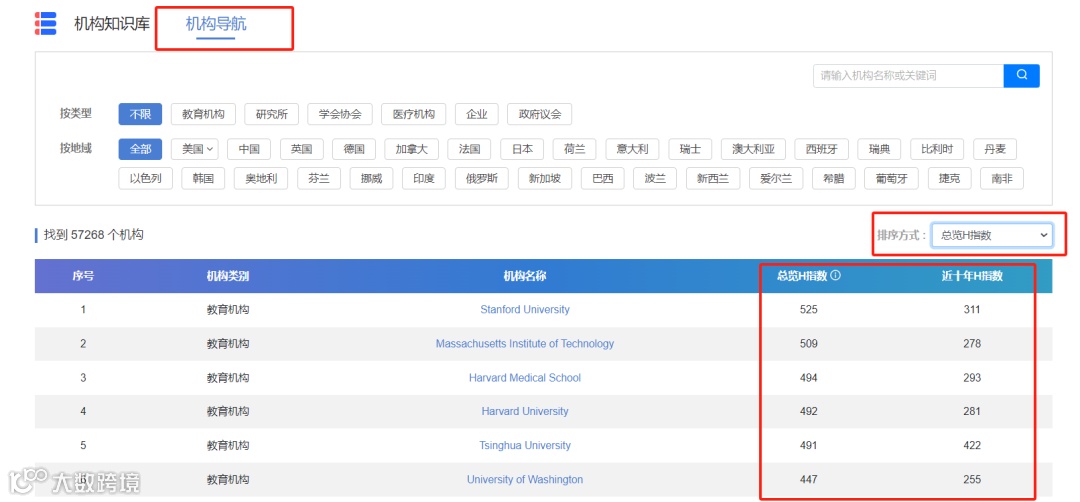Filter region by 德国
Viewport: 1080px width, 502px height.
tap(353, 149)
